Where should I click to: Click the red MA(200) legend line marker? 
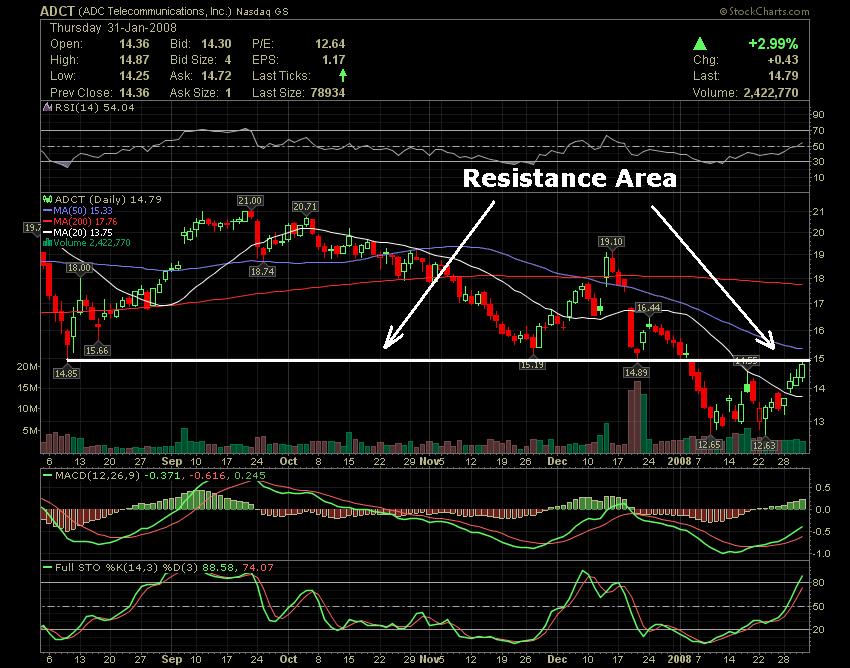point(47,221)
